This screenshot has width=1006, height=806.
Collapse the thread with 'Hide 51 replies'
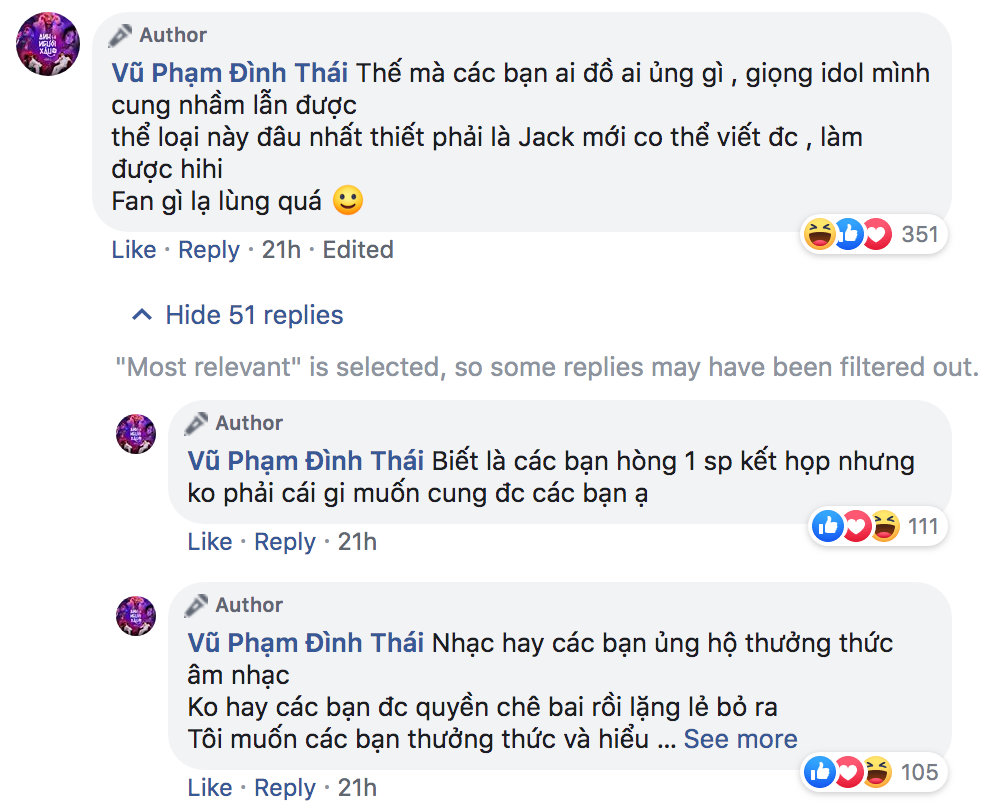(238, 316)
